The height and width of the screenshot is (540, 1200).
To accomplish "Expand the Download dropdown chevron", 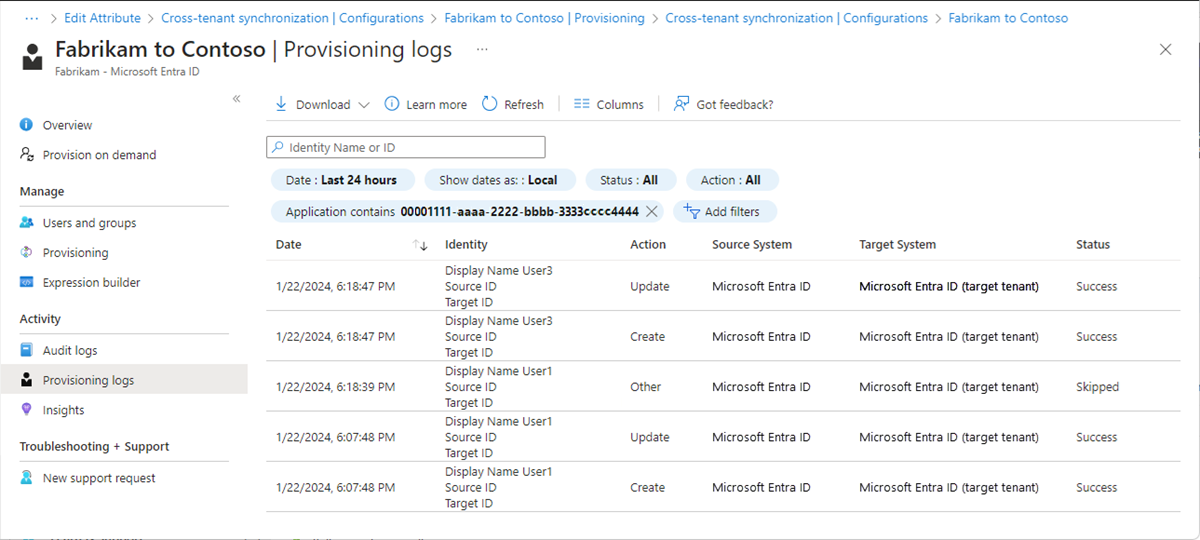I will (363, 105).
